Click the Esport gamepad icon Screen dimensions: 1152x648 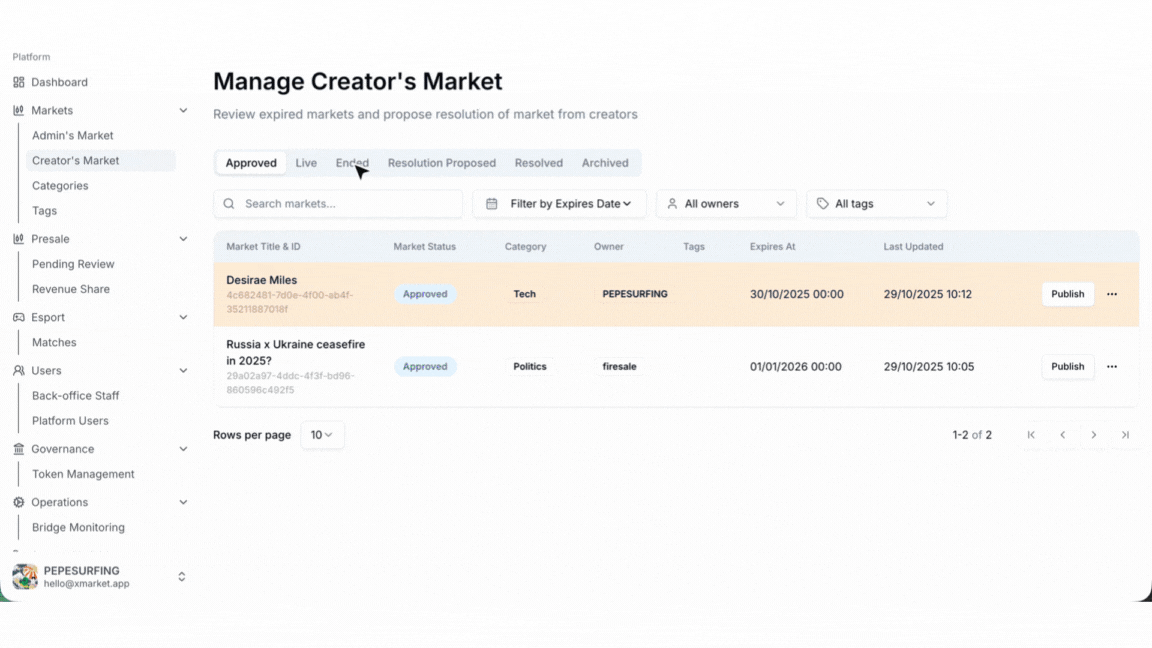pos(19,317)
